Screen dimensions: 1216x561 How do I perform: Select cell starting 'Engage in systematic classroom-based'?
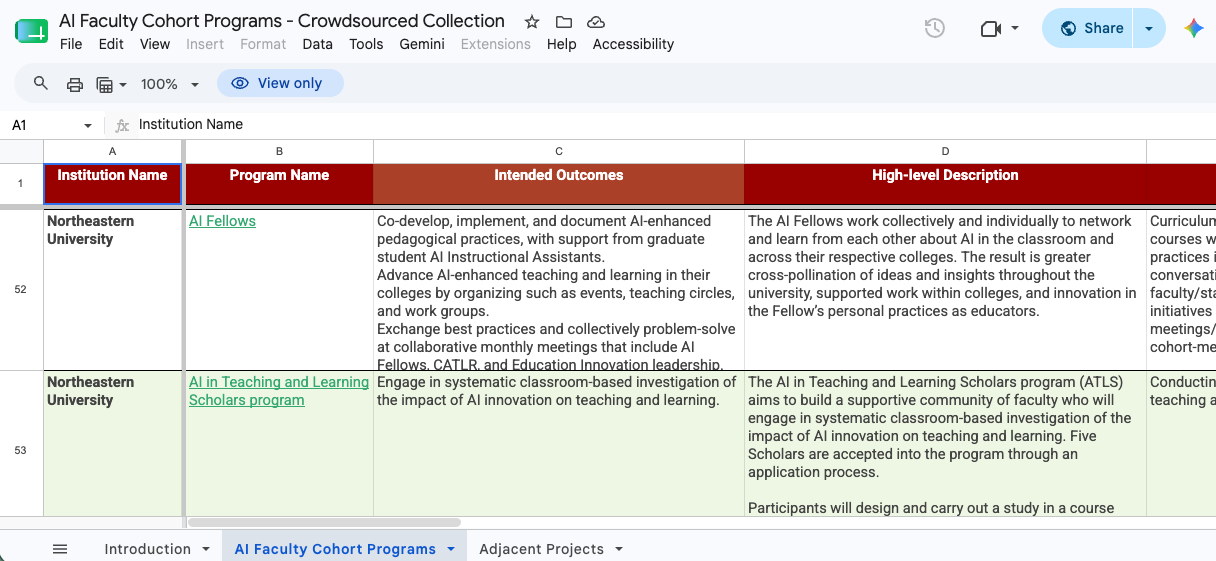[559, 444]
